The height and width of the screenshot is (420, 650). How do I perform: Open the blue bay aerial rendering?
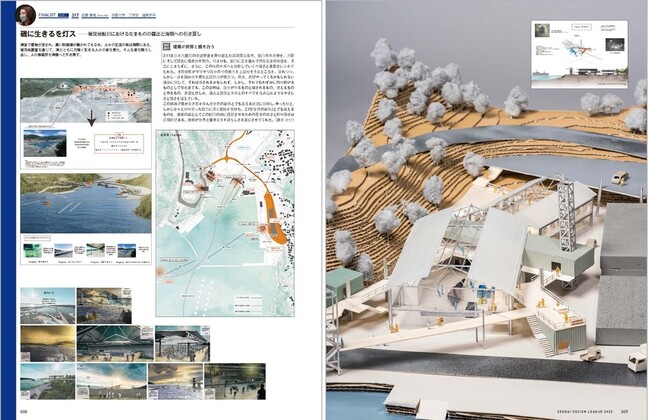(x=86, y=203)
